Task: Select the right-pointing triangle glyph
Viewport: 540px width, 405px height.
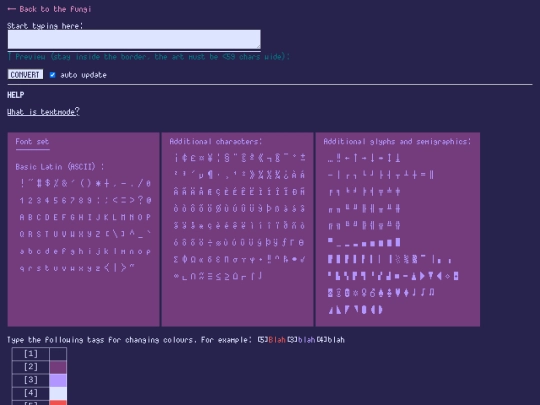Action: (422, 276)
